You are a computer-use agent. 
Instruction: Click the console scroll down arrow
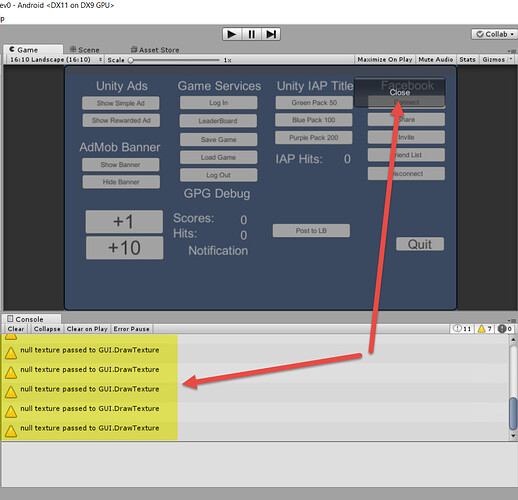[x=513, y=435]
